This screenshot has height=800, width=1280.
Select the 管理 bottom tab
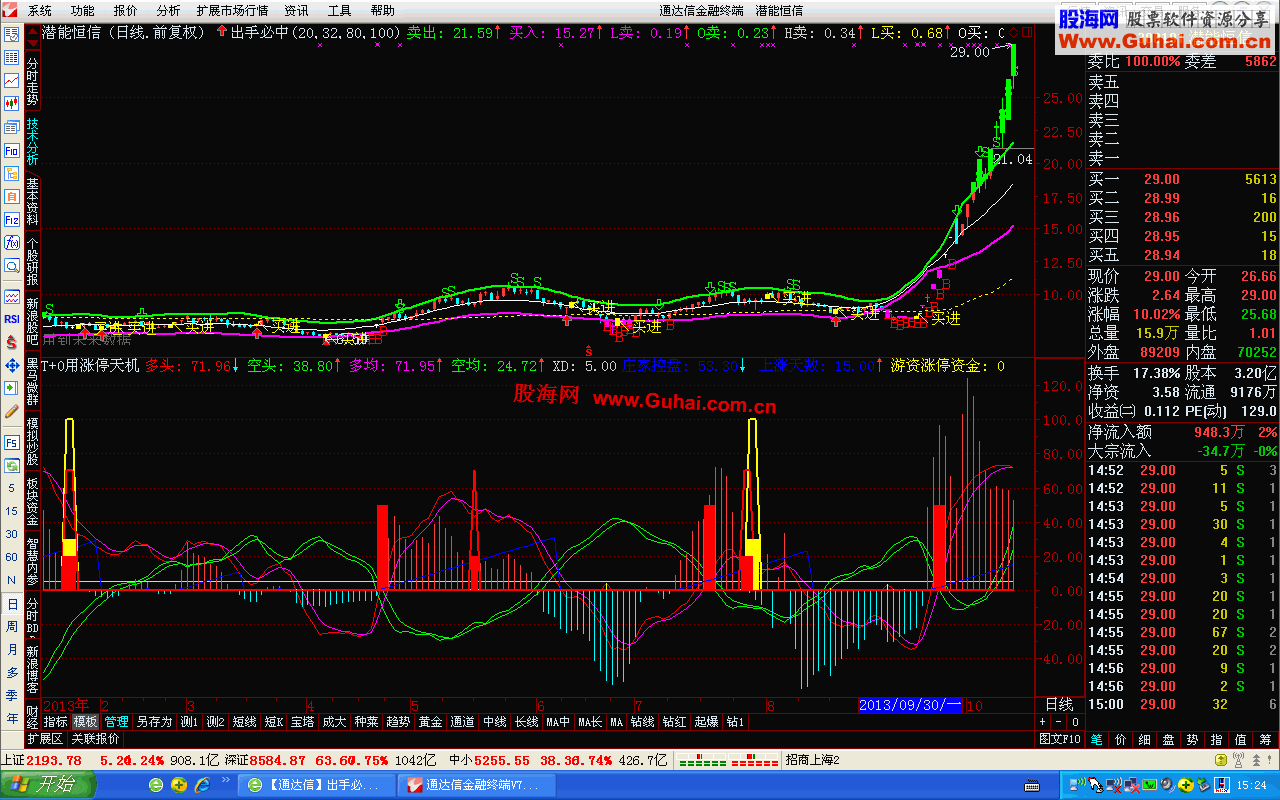pos(117,721)
